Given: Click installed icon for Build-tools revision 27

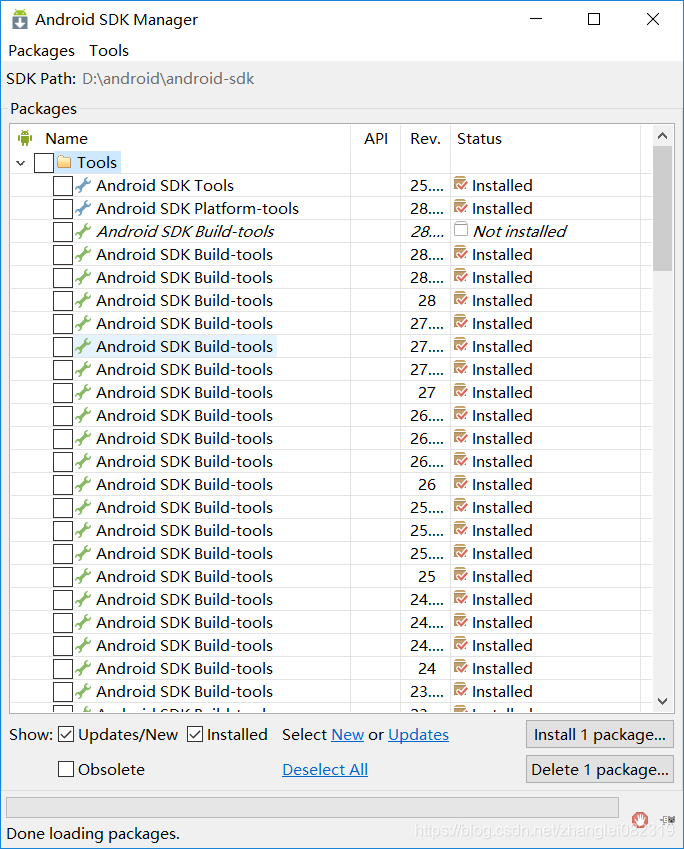Looking at the screenshot, I should [460, 391].
